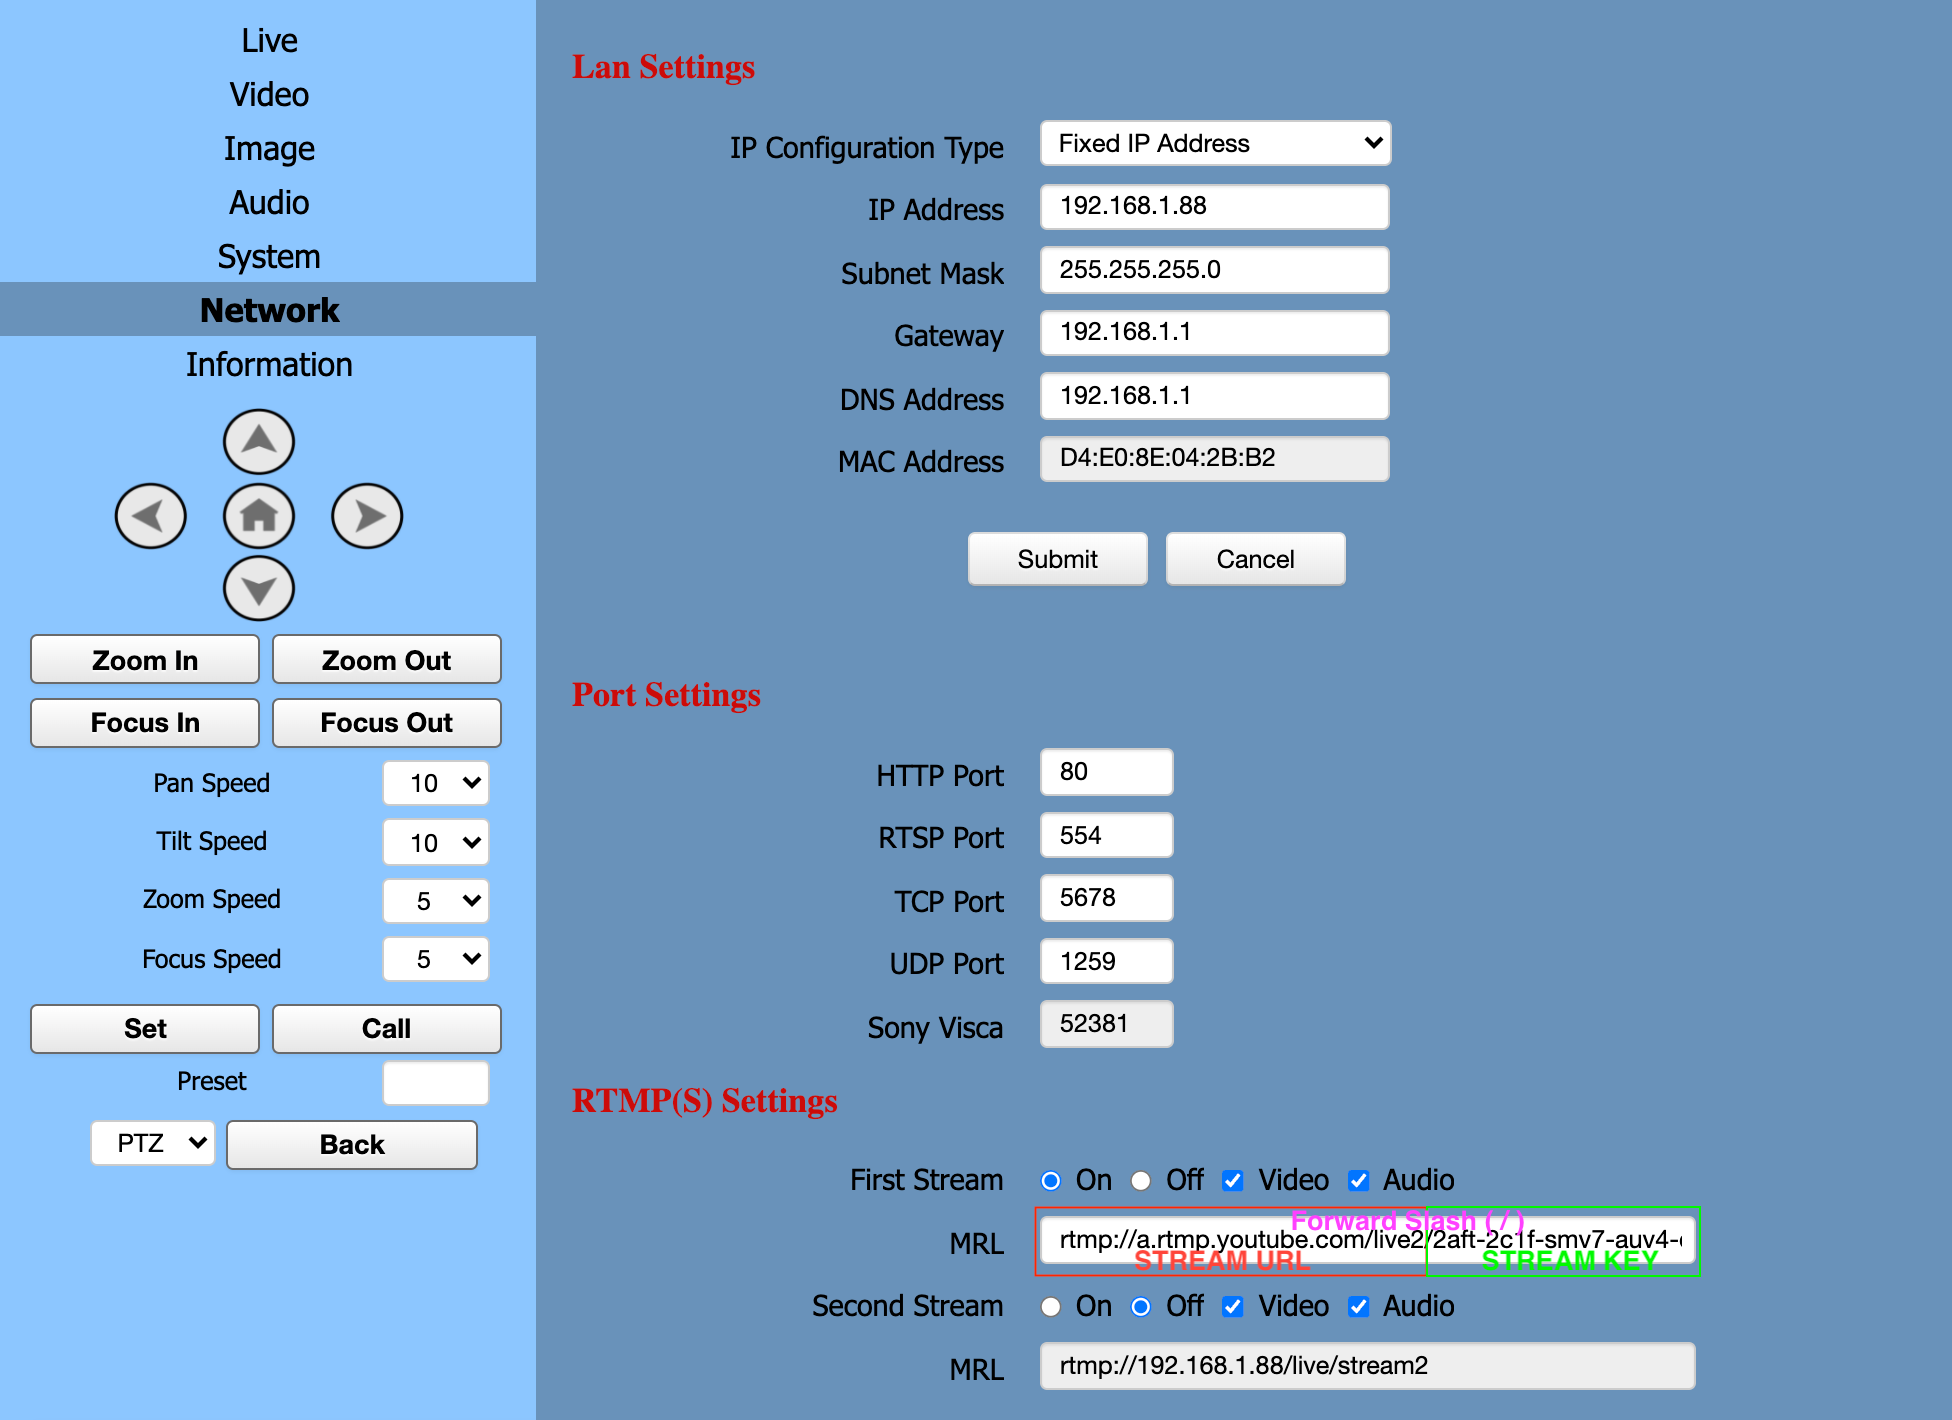Click the Focus Out button
Image resolution: width=1952 pixels, height=1420 pixels.
click(386, 723)
